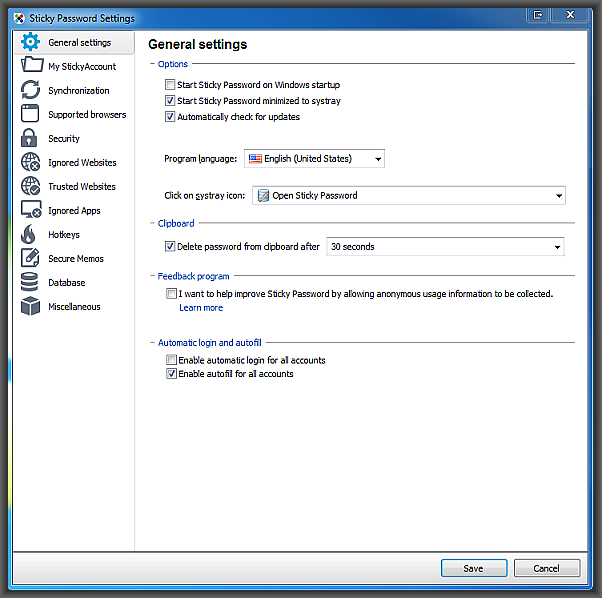Collapse the Feedback program section
Screen dimensions: 602x598
[152, 276]
